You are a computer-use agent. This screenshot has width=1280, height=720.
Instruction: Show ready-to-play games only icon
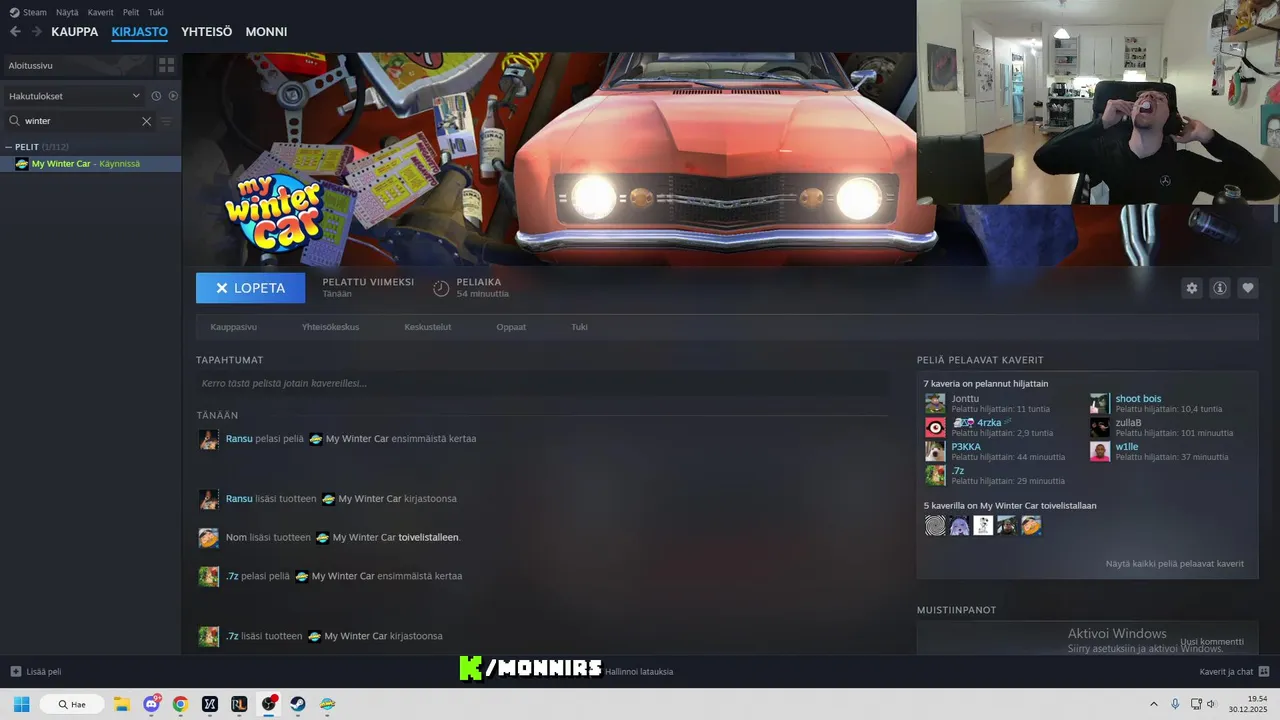(x=173, y=96)
